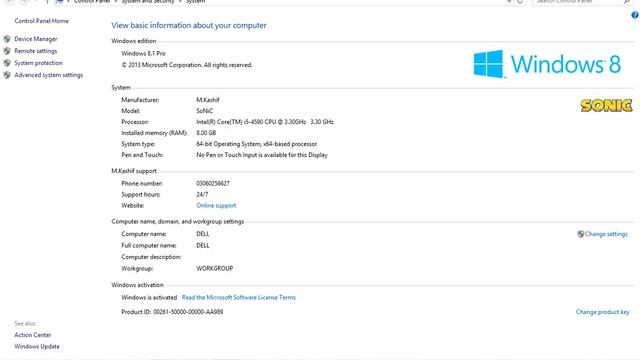Open Advanced system settings link
640x360 pixels.
click(49, 75)
